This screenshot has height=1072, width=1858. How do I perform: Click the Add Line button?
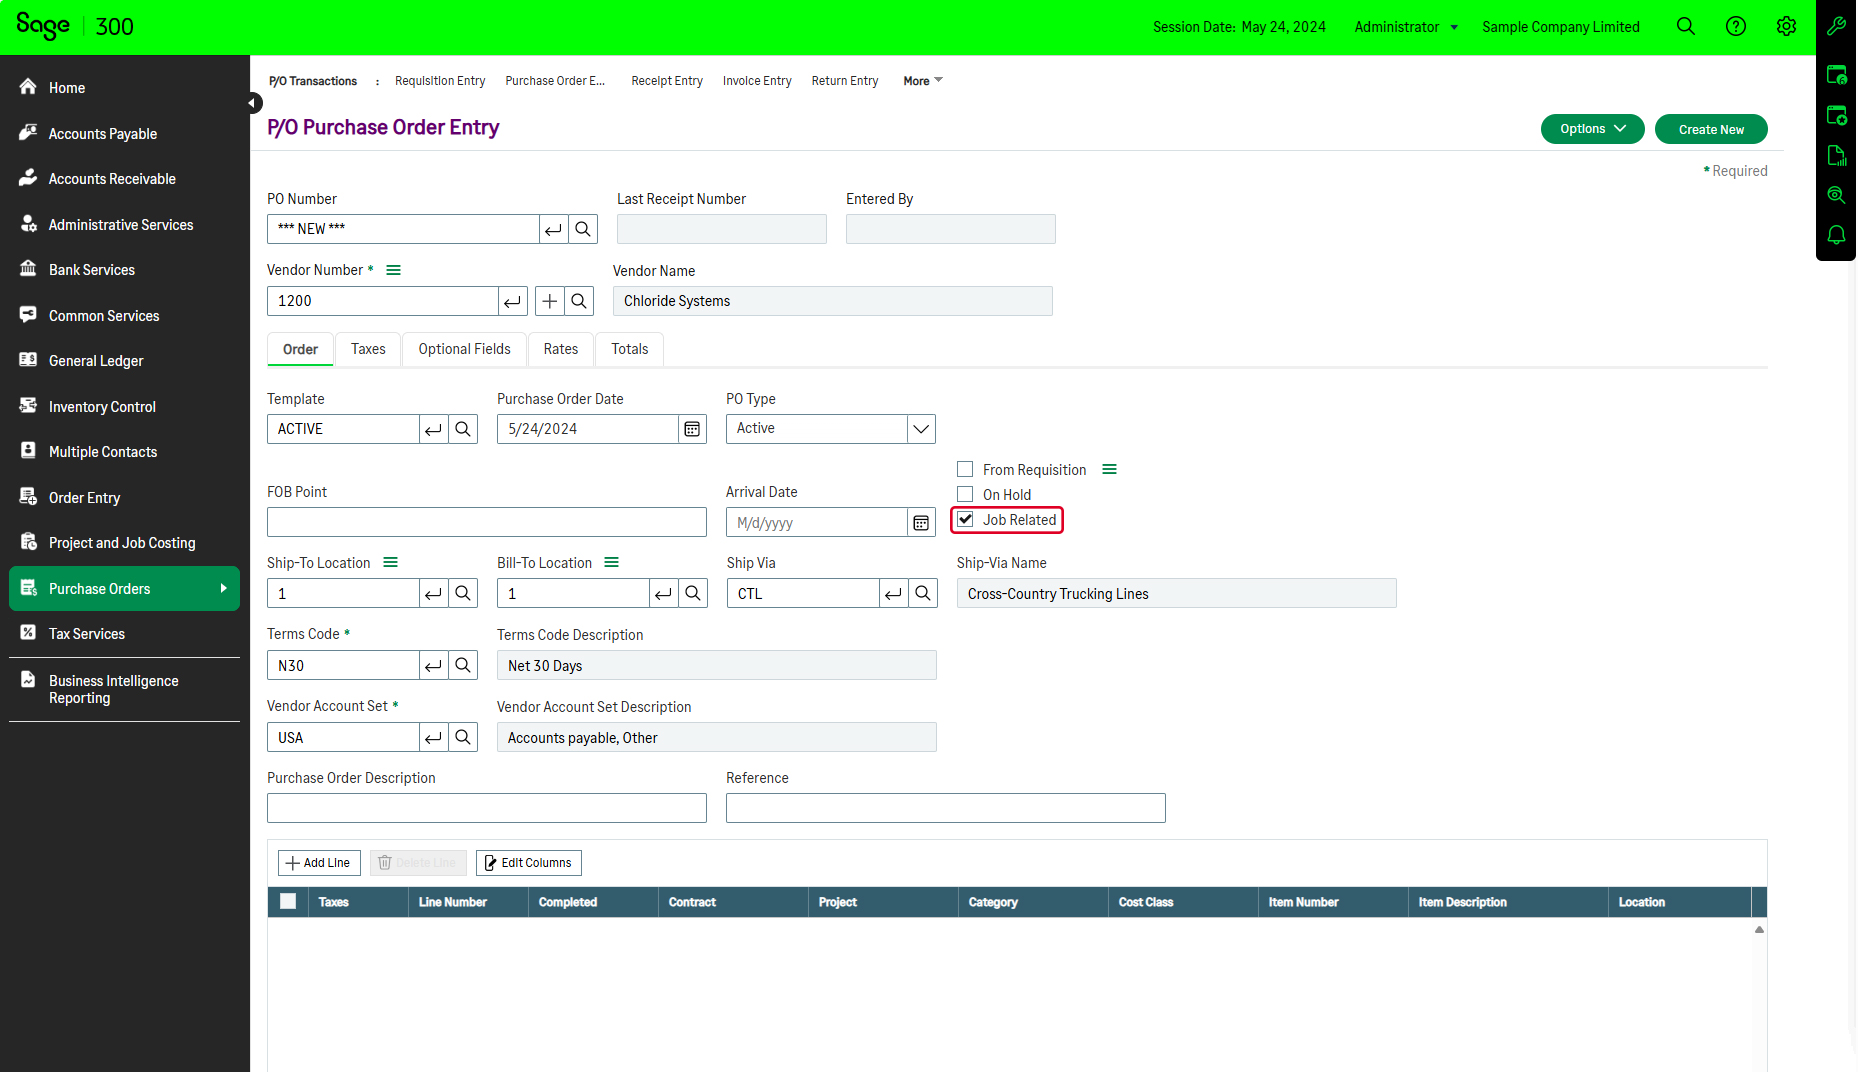click(319, 863)
